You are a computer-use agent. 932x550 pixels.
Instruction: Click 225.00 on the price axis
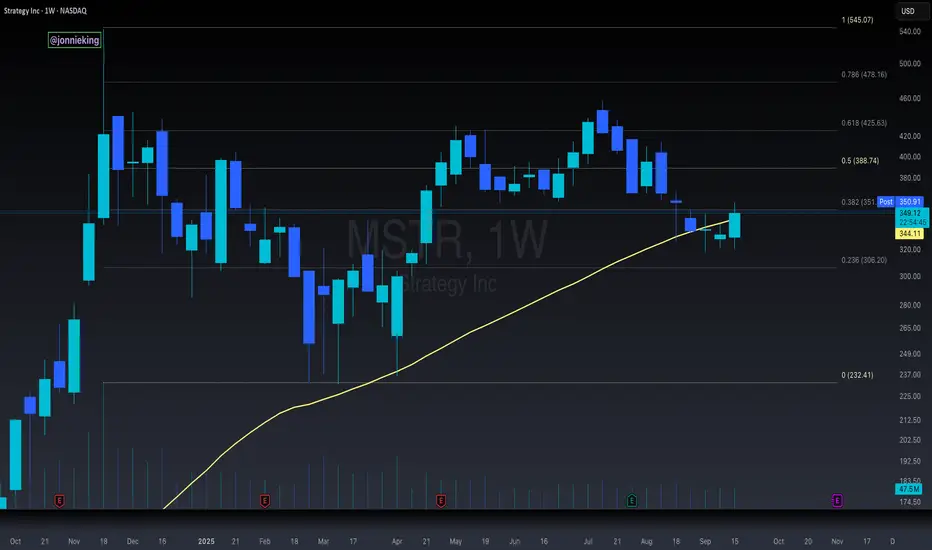(910, 396)
